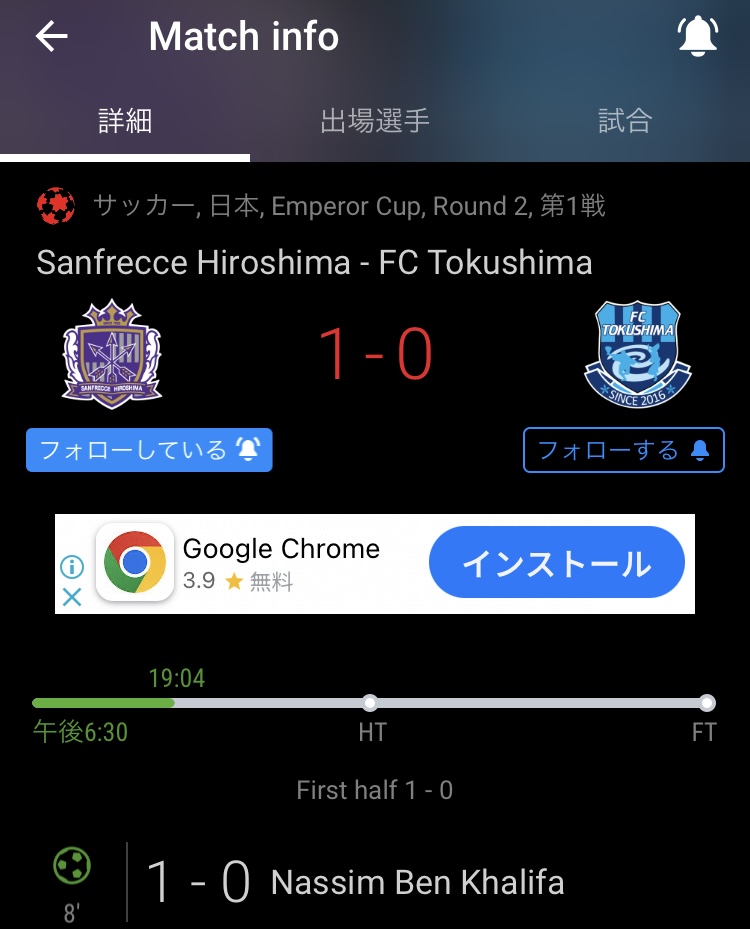750x929 pixels.
Task: Tap the notification bell in header
Action: pos(698,36)
